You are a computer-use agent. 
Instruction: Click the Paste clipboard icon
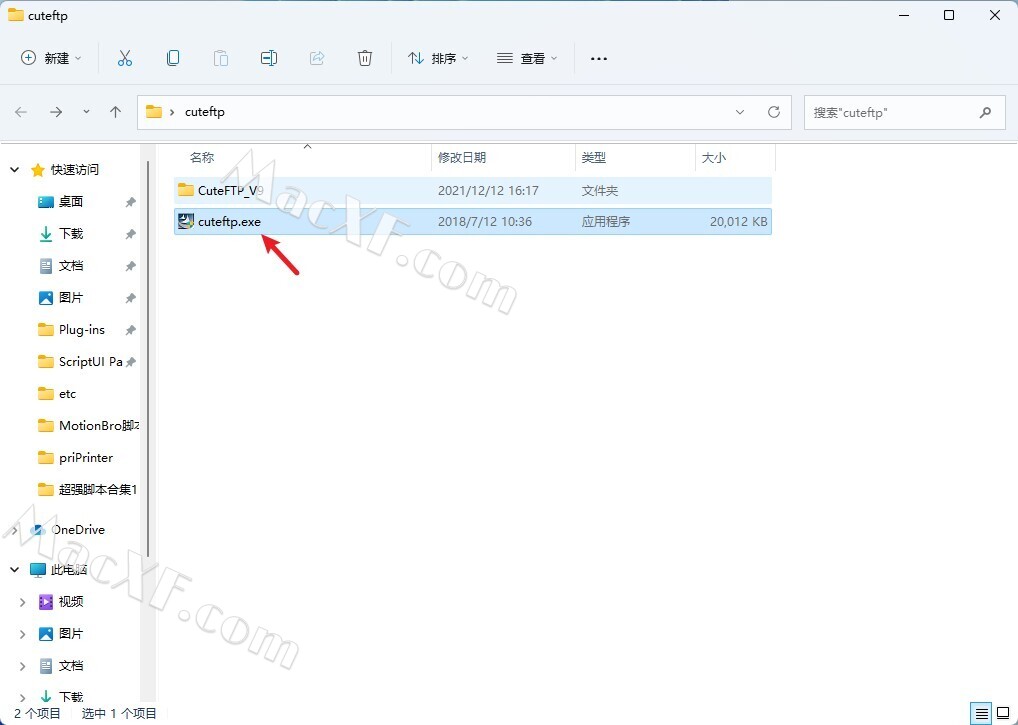pos(221,58)
